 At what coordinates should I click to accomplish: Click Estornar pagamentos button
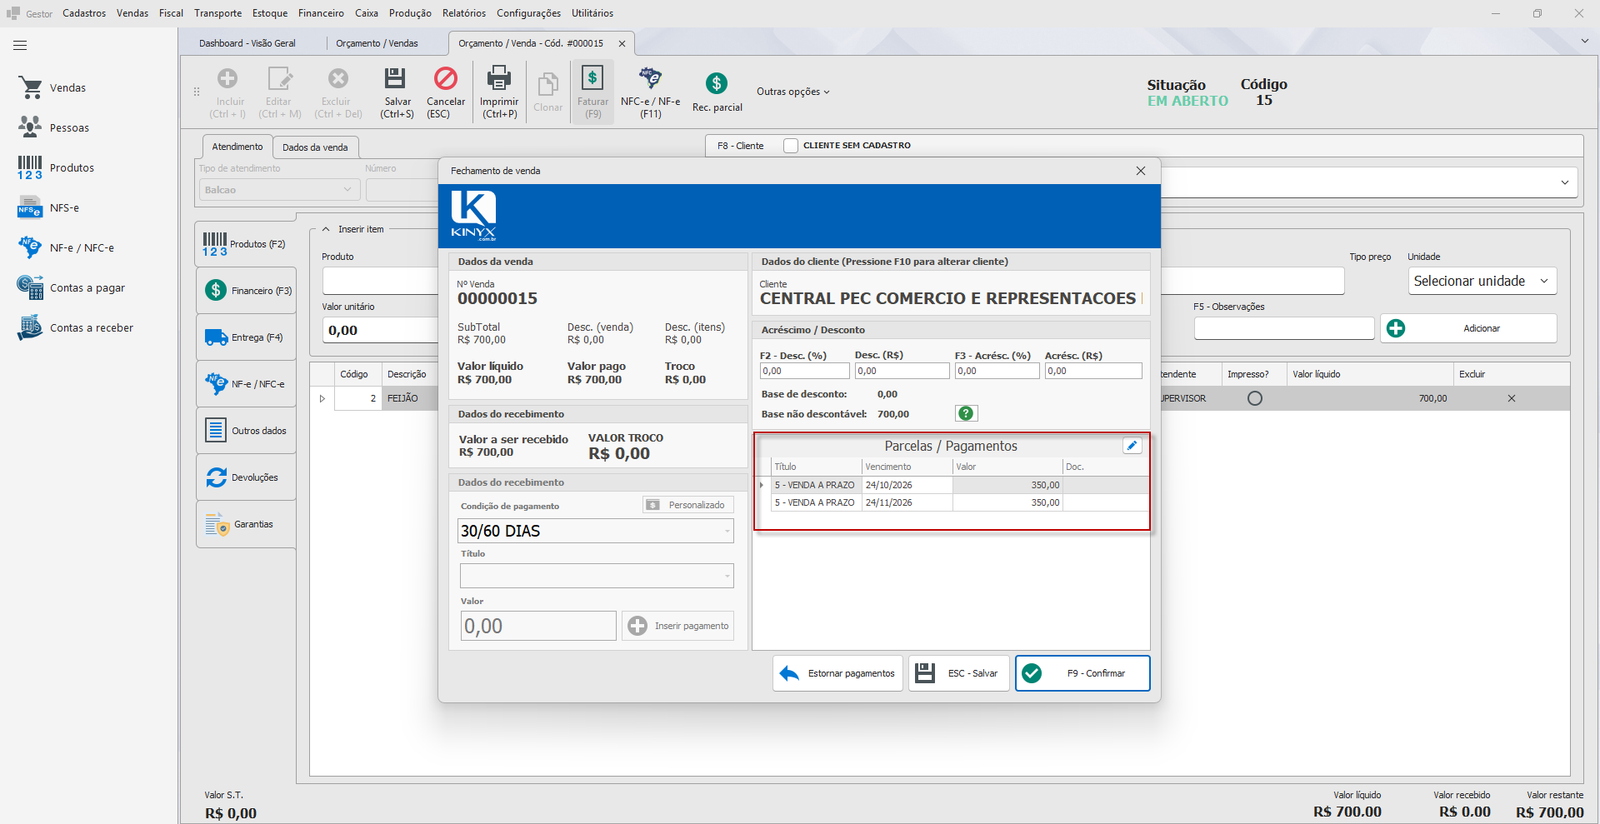[x=838, y=673]
